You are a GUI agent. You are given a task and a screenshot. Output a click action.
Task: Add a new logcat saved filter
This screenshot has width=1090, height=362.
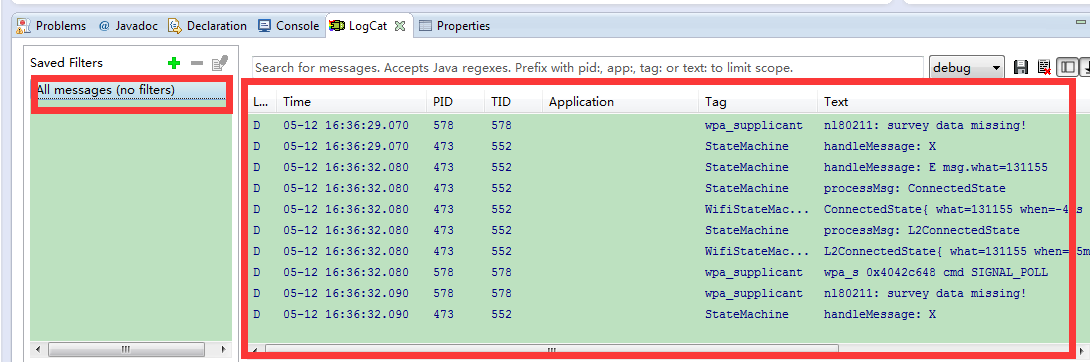(x=174, y=63)
